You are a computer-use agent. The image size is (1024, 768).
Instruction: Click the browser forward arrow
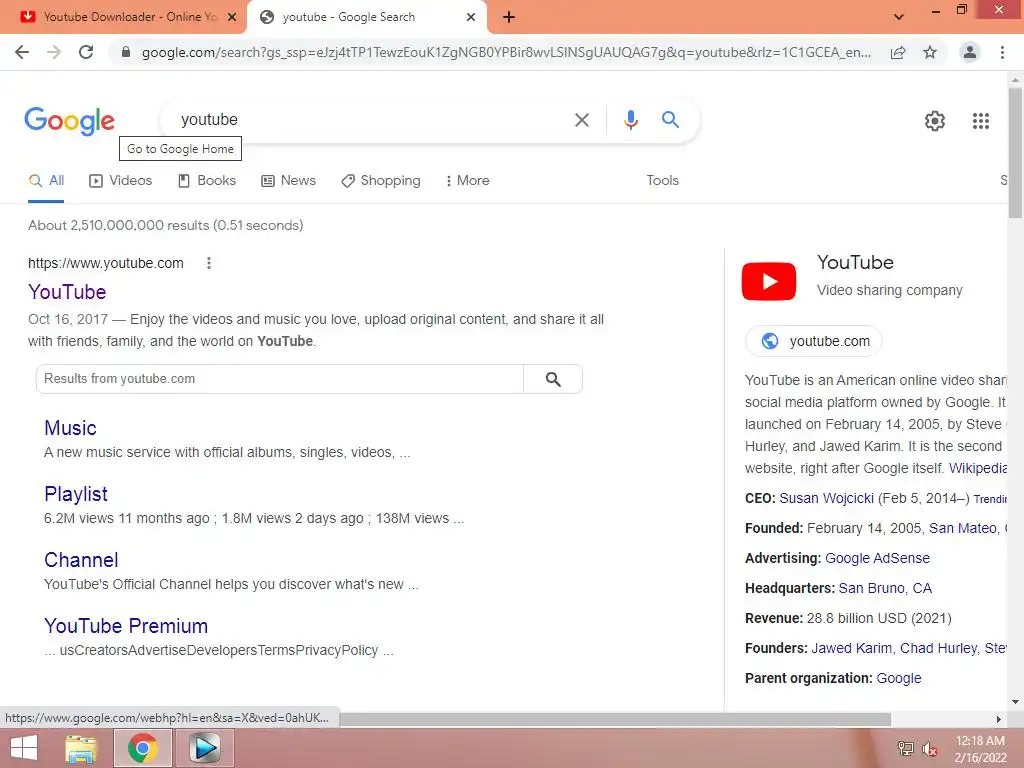tap(54, 52)
